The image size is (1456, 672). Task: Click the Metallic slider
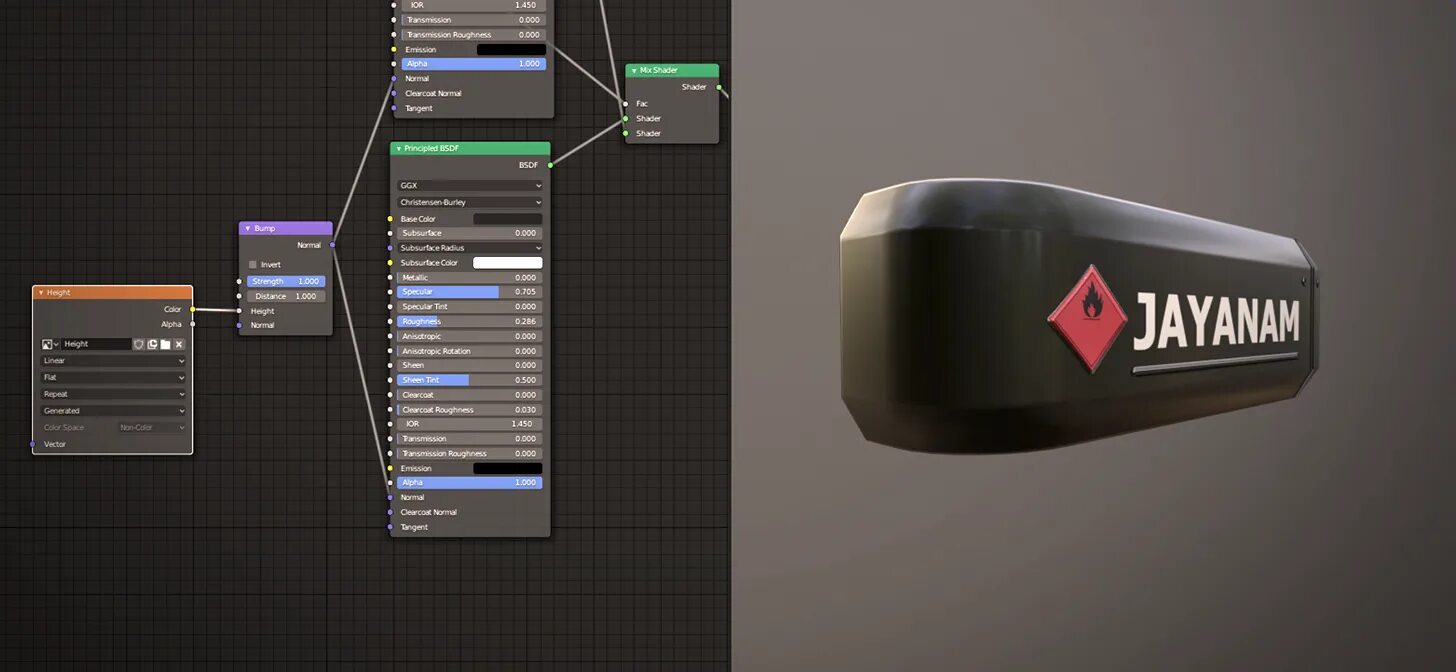point(470,278)
